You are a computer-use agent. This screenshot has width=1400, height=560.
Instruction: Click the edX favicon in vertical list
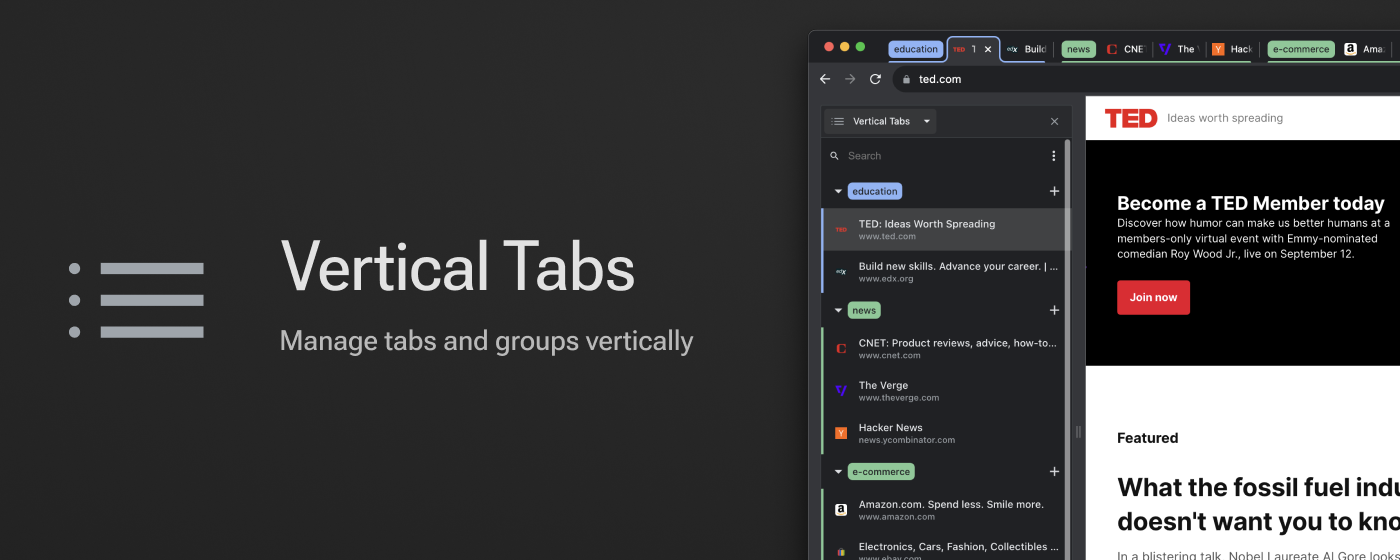pos(841,271)
